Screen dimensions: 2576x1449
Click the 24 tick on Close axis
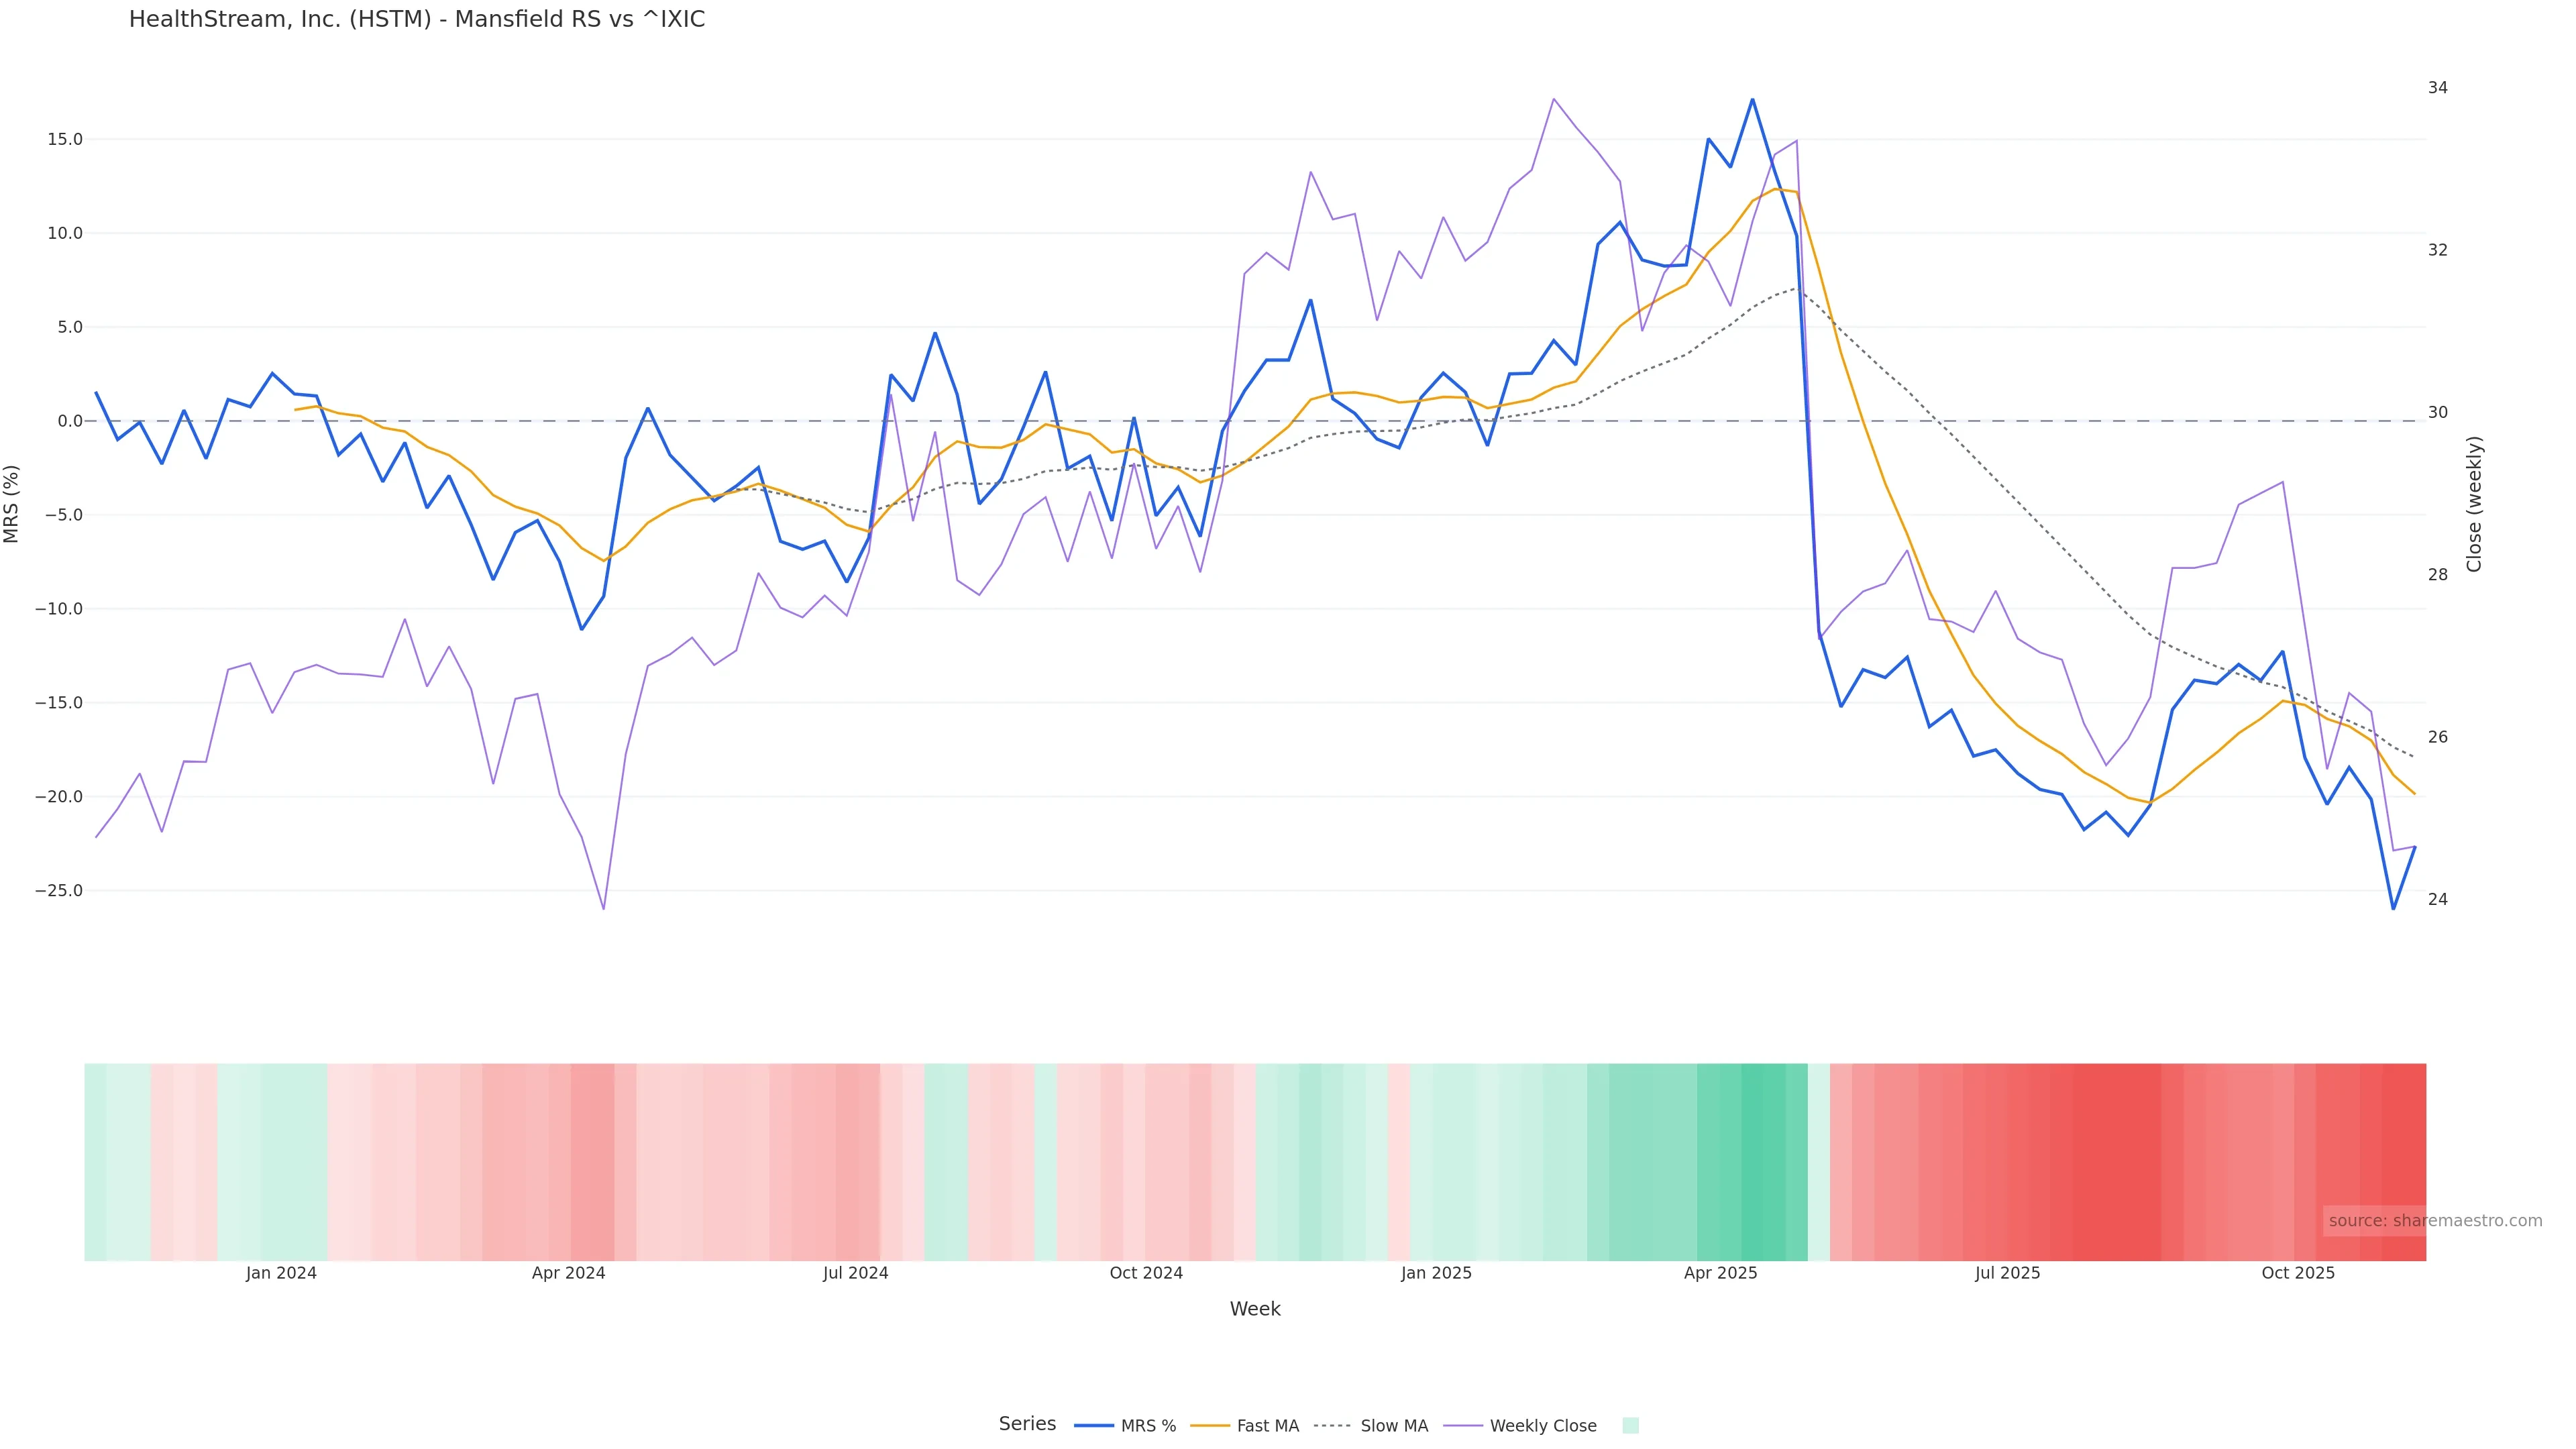tap(2438, 899)
